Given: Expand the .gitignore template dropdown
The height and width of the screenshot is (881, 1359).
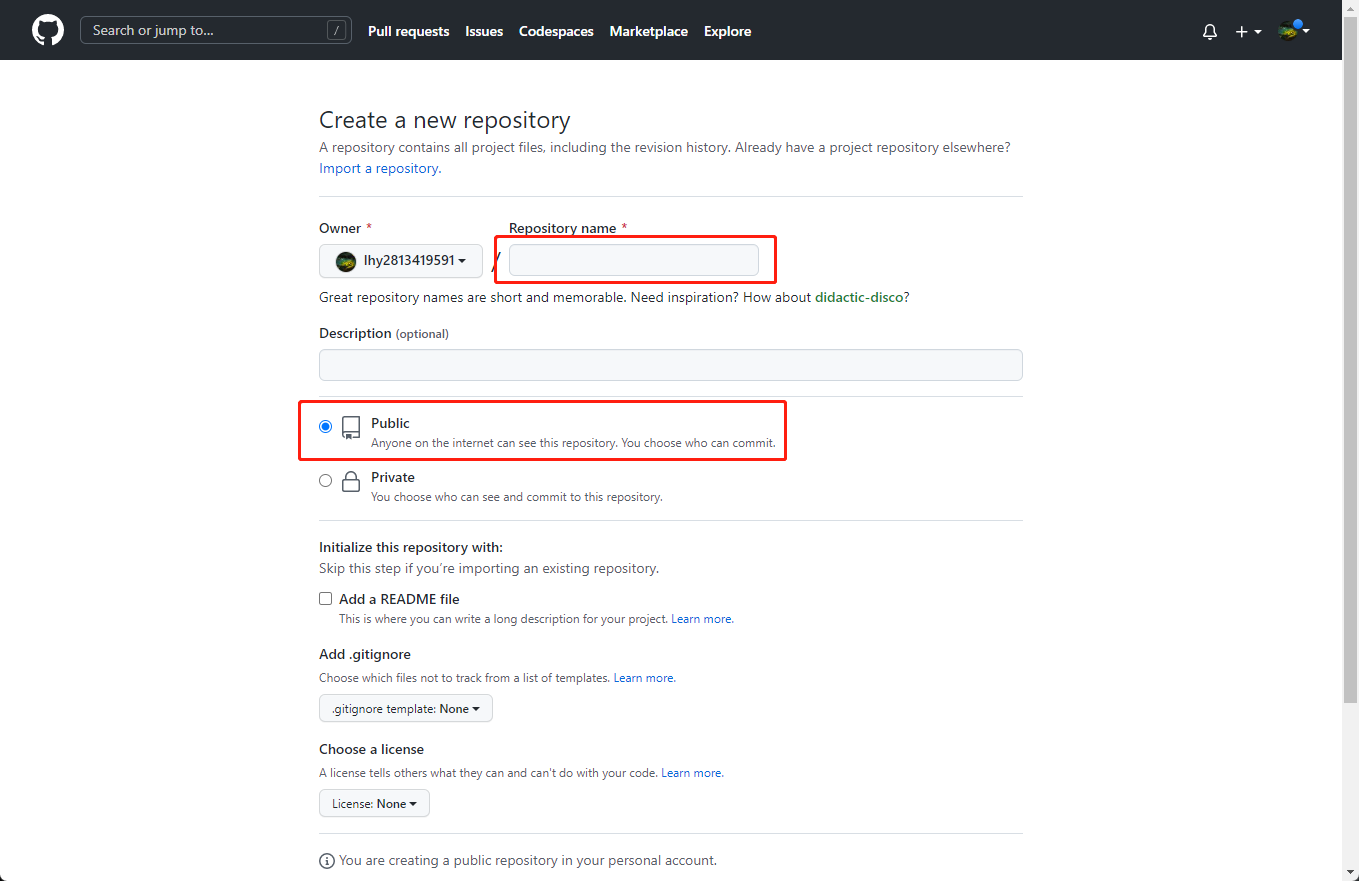Looking at the screenshot, I should 405,708.
